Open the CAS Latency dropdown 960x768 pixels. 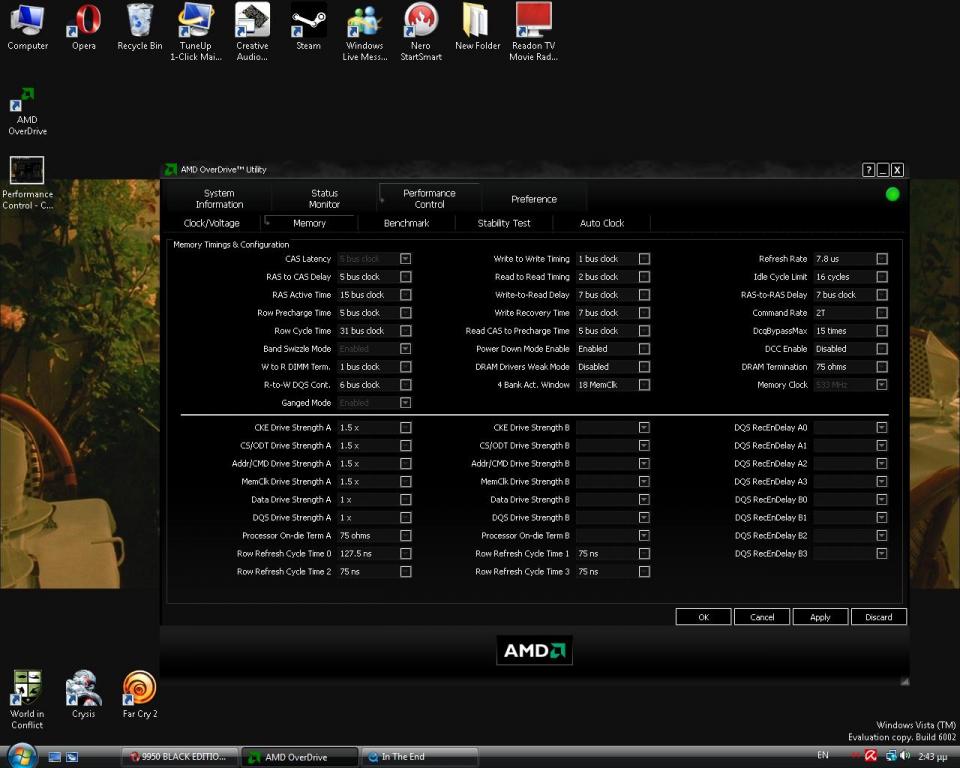click(x=405, y=259)
